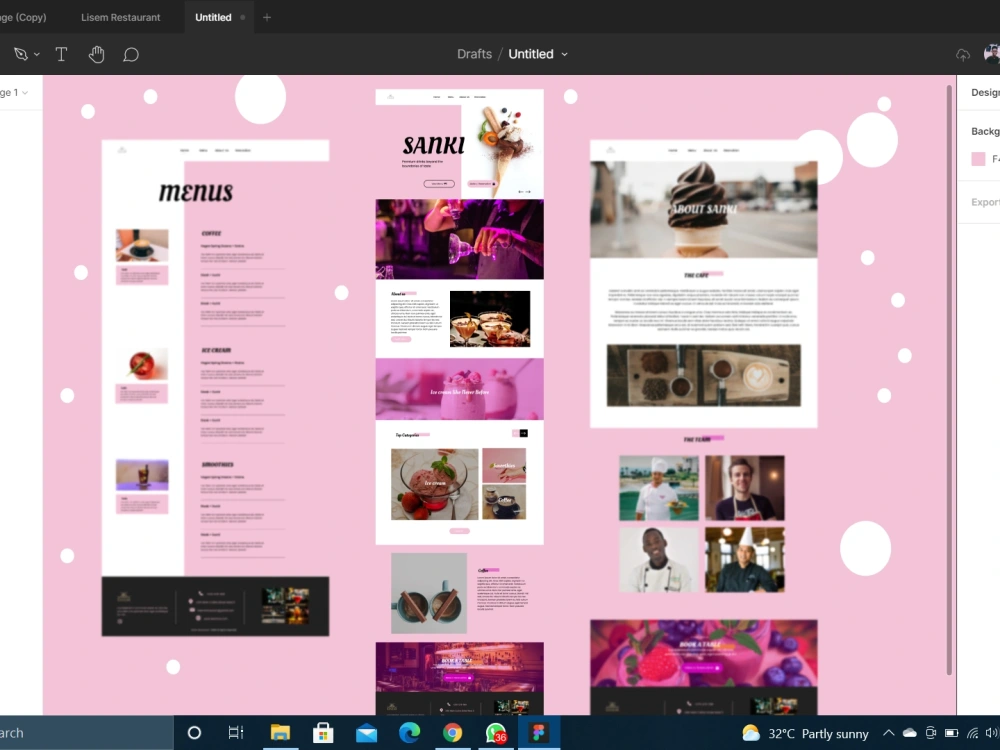This screenshot has height=750, width=1000.
Task: Select the SANKI title text
Action: 434,145
